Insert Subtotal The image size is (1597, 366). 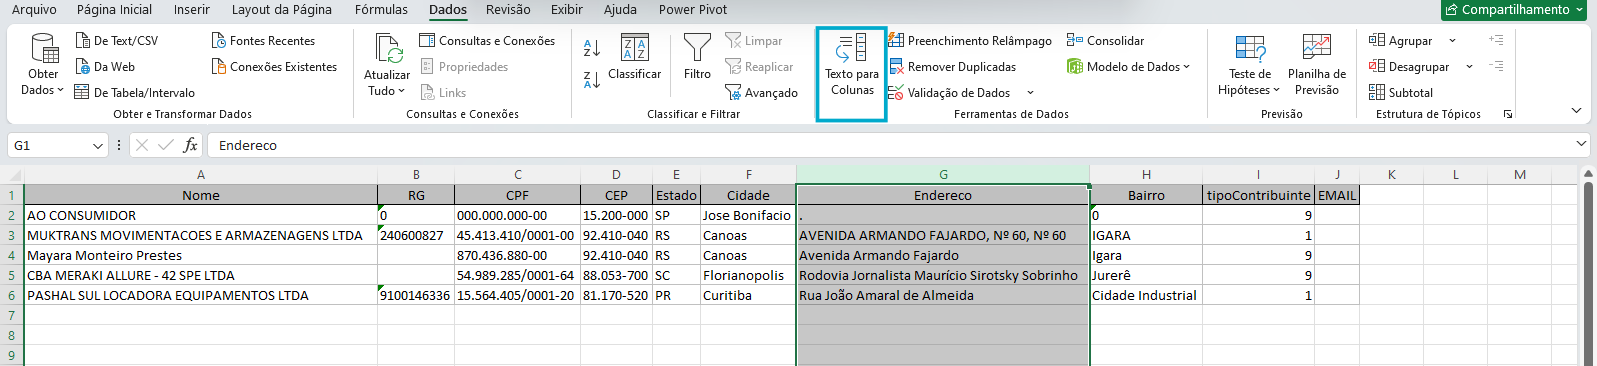click(1401, 93)
